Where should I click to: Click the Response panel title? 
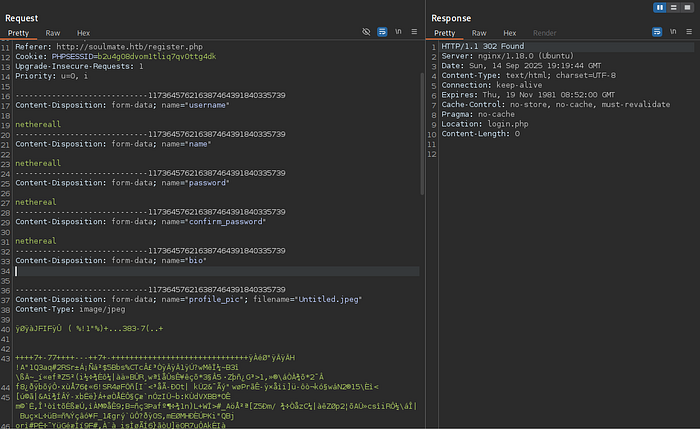[x=451, y=18]
